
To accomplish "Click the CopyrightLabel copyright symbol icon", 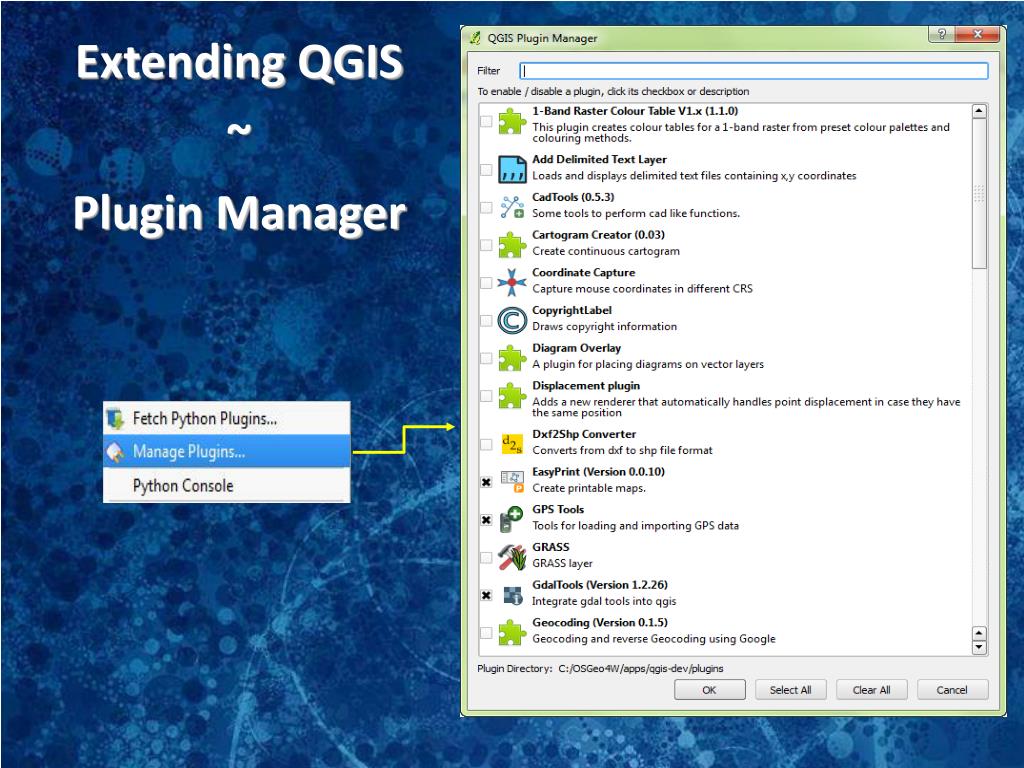I will 512,321.
